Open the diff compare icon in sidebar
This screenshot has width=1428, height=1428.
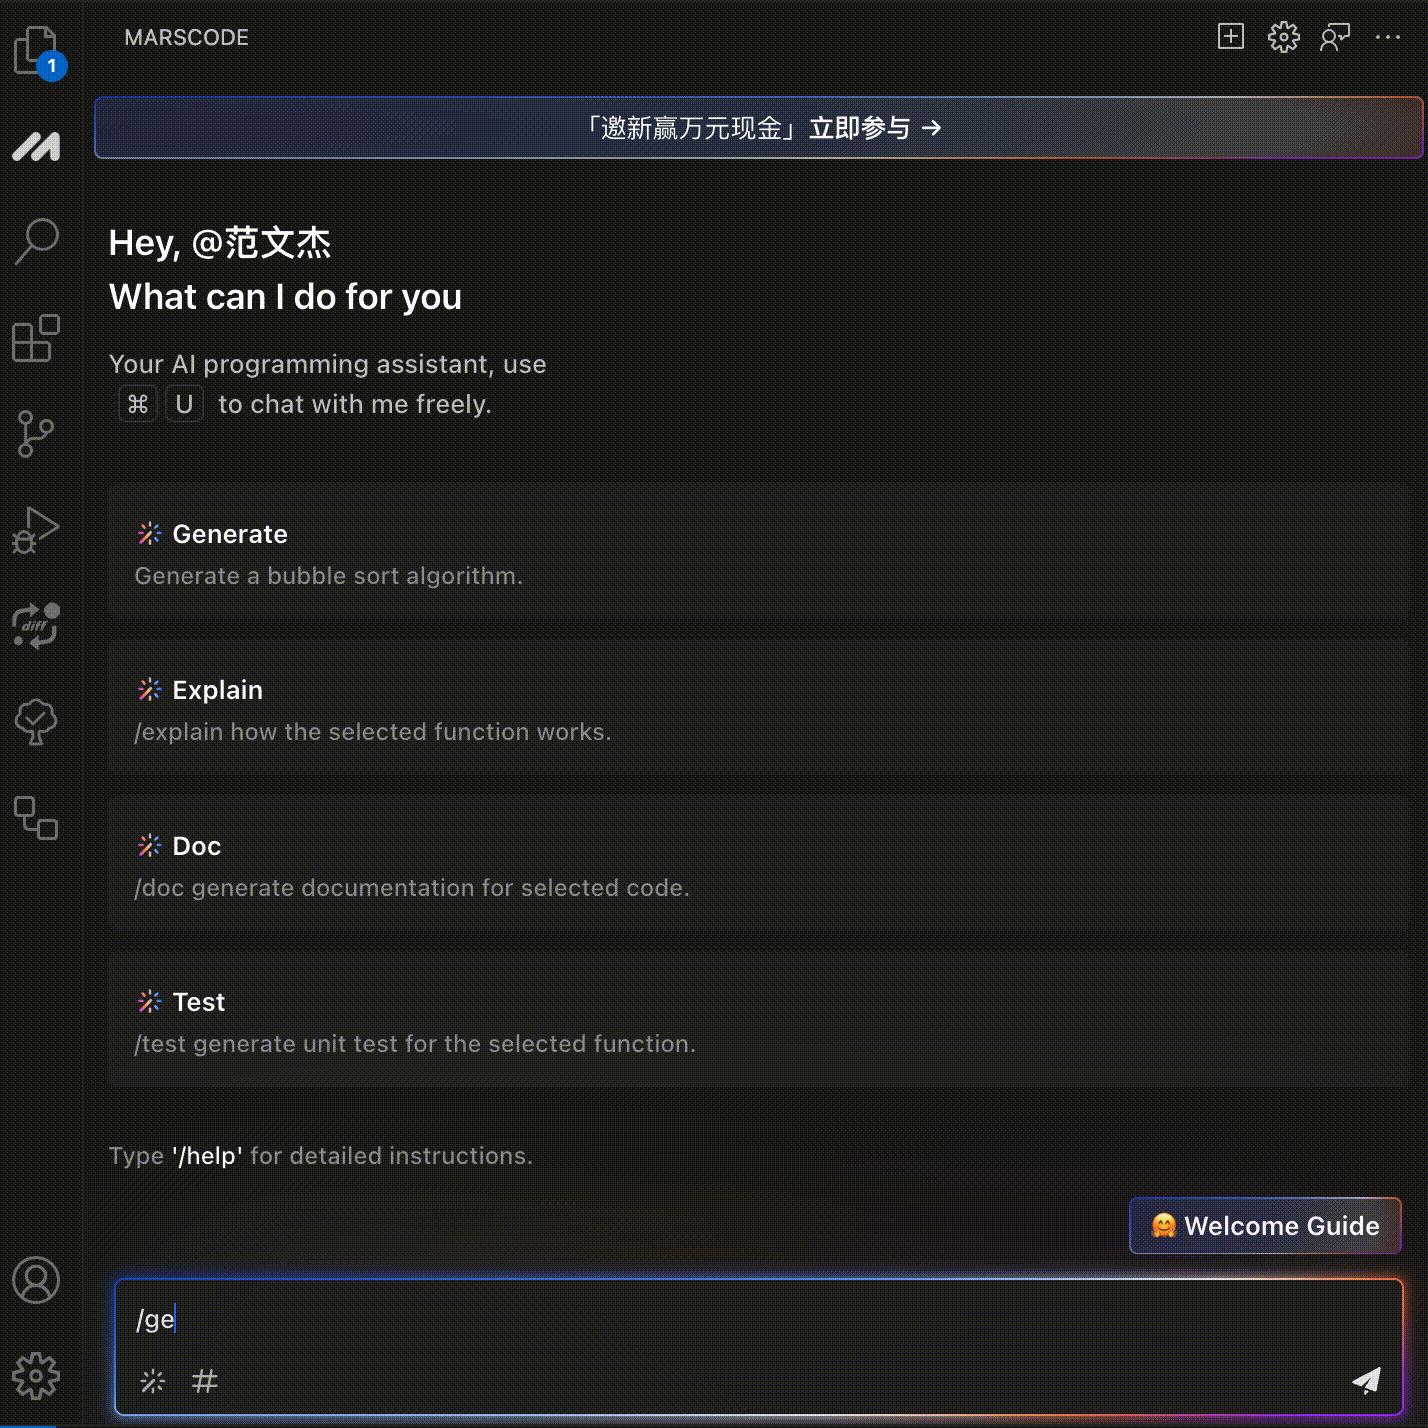(x=36, y=625)
